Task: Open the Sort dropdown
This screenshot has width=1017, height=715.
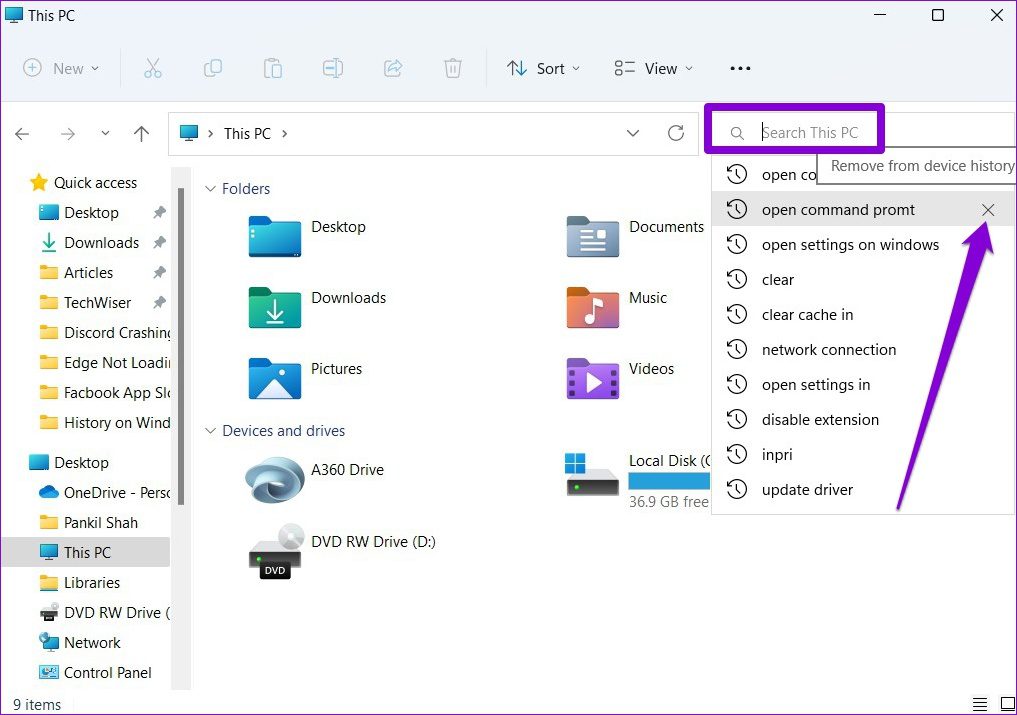Action: coord(544,68)
